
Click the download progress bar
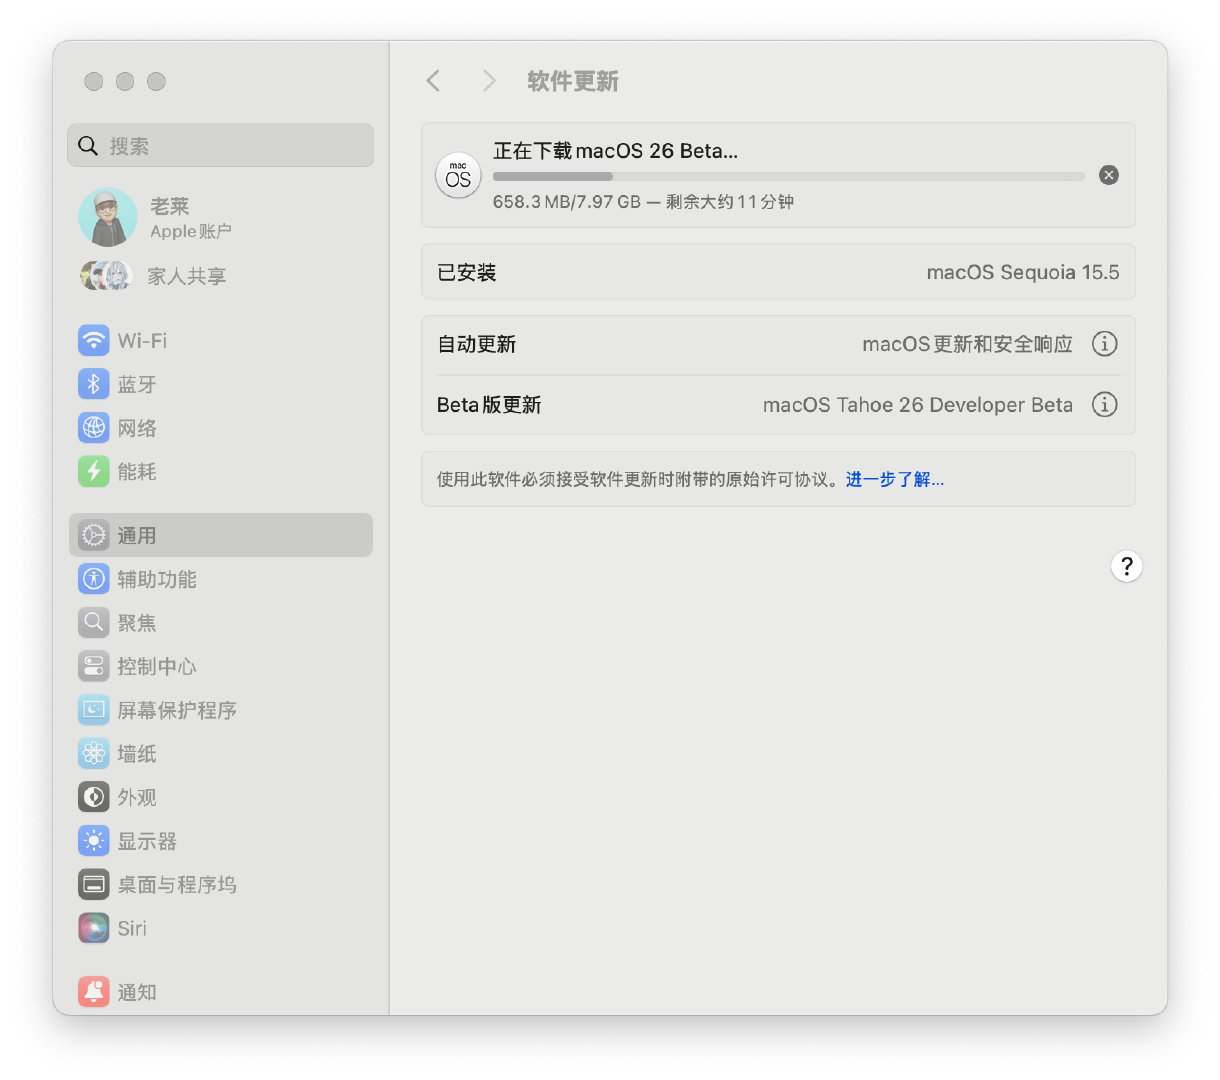788,176
